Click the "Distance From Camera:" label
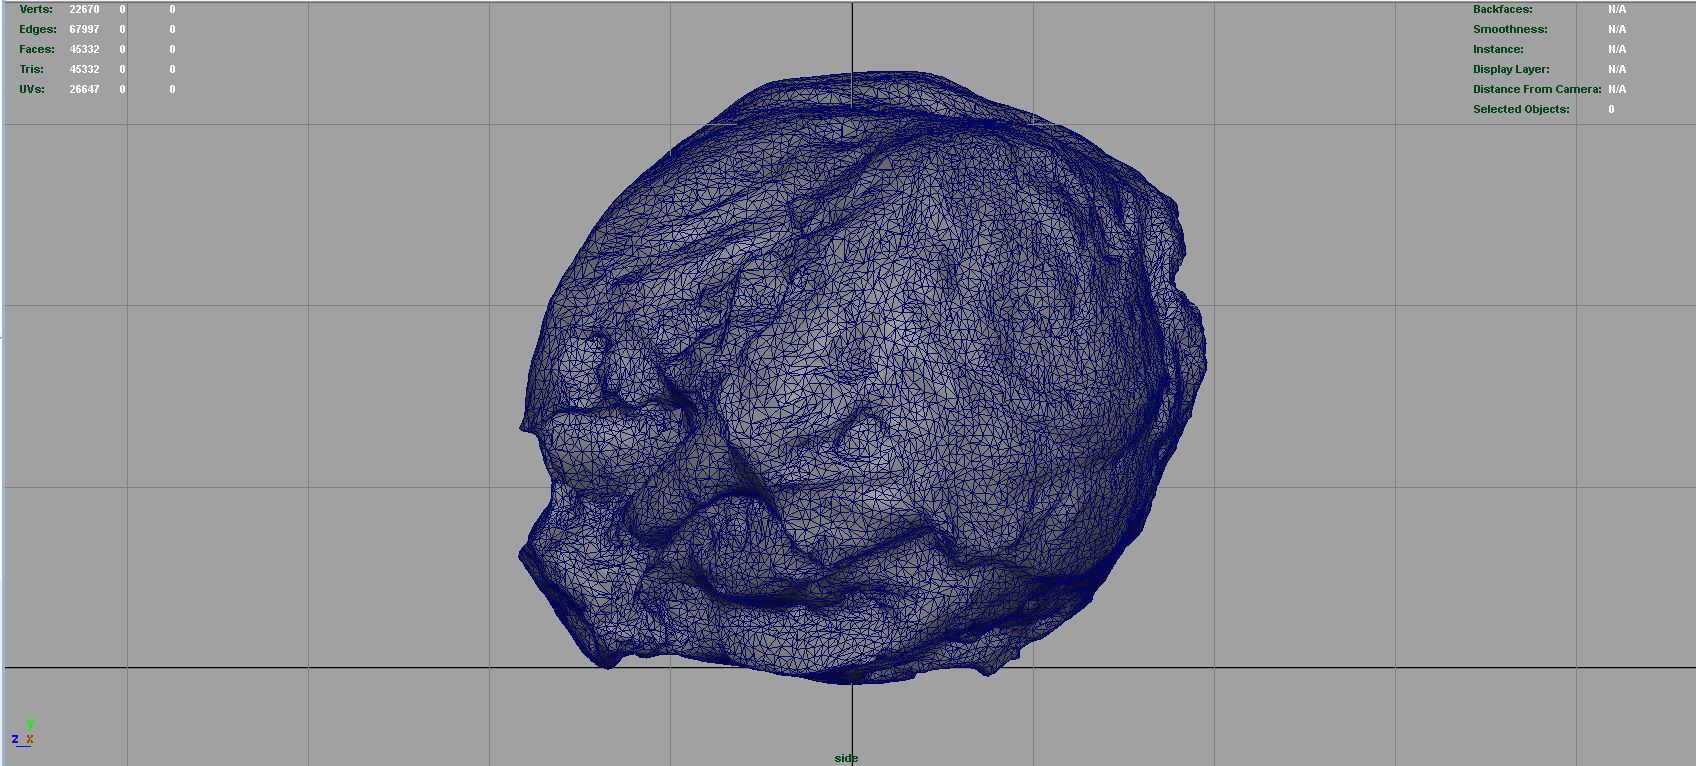 tap(1537, 89)
